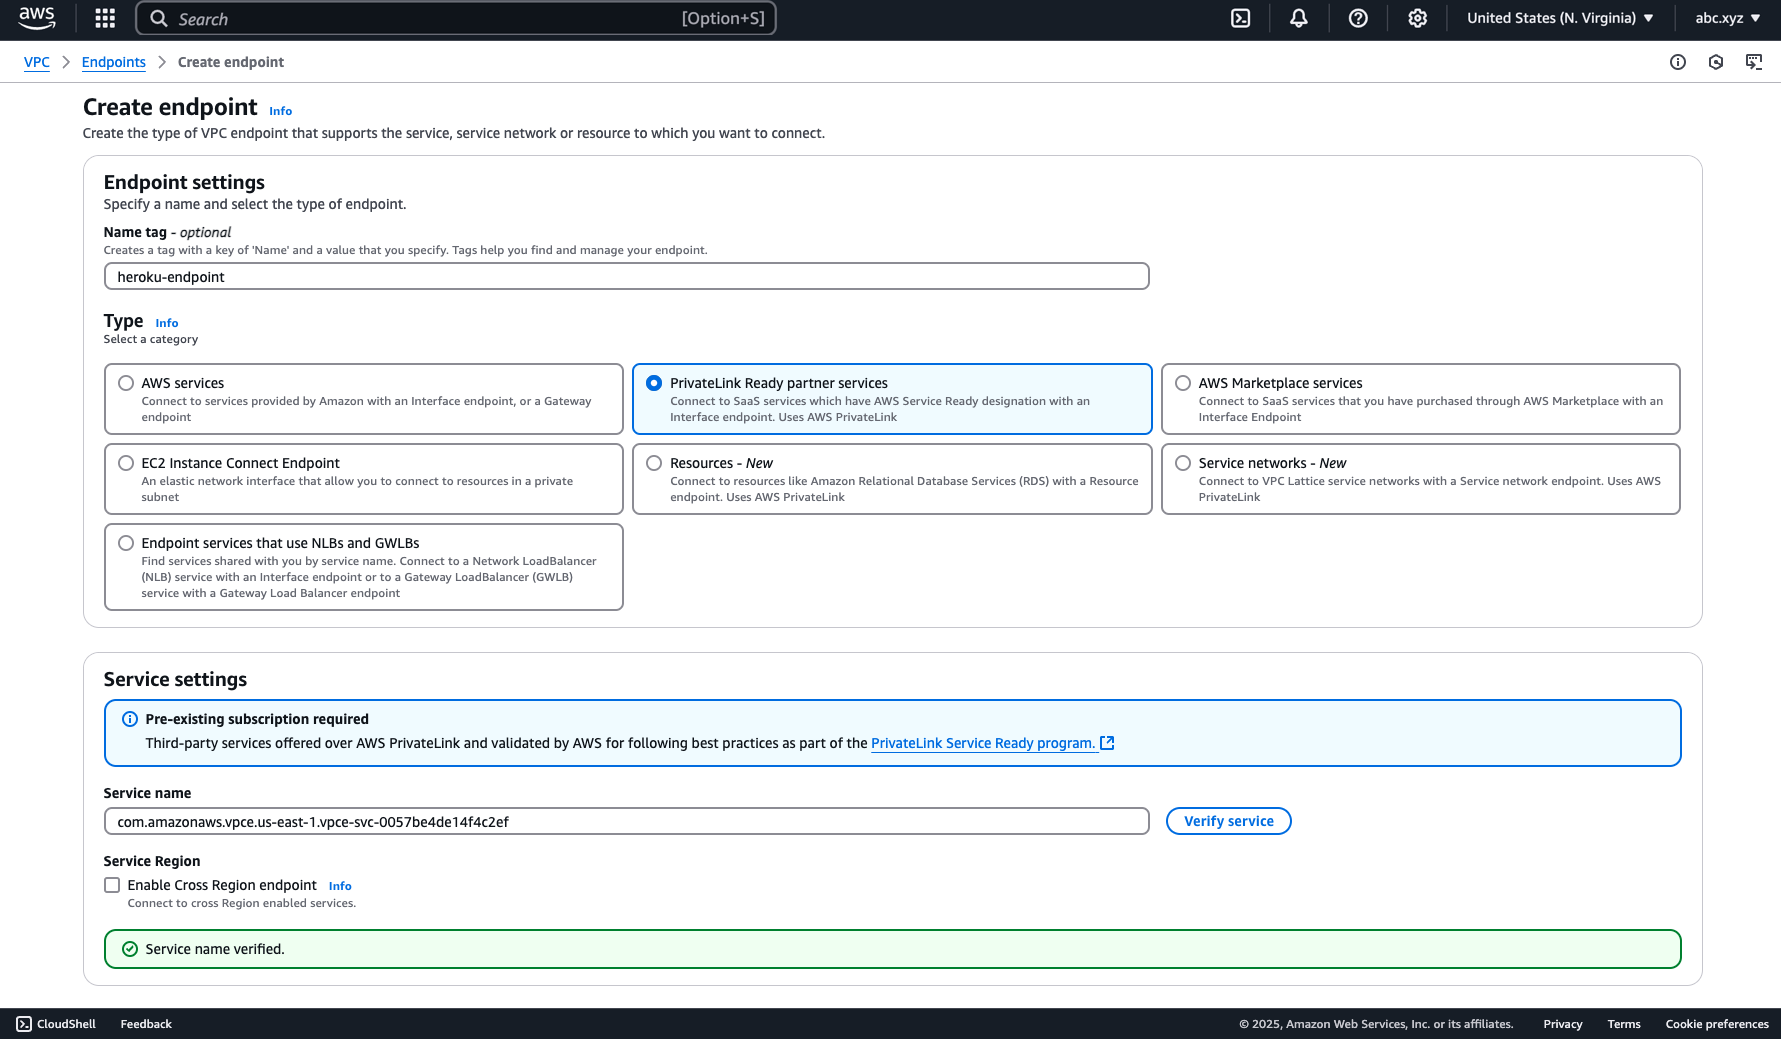Open PrivateLink Service Ready program link
The image size is (1781, 1039).
click(x=983, y=743)
